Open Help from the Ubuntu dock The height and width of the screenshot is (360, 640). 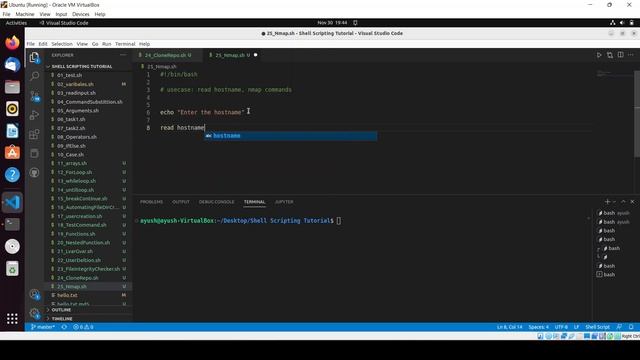tap(12, 175)
